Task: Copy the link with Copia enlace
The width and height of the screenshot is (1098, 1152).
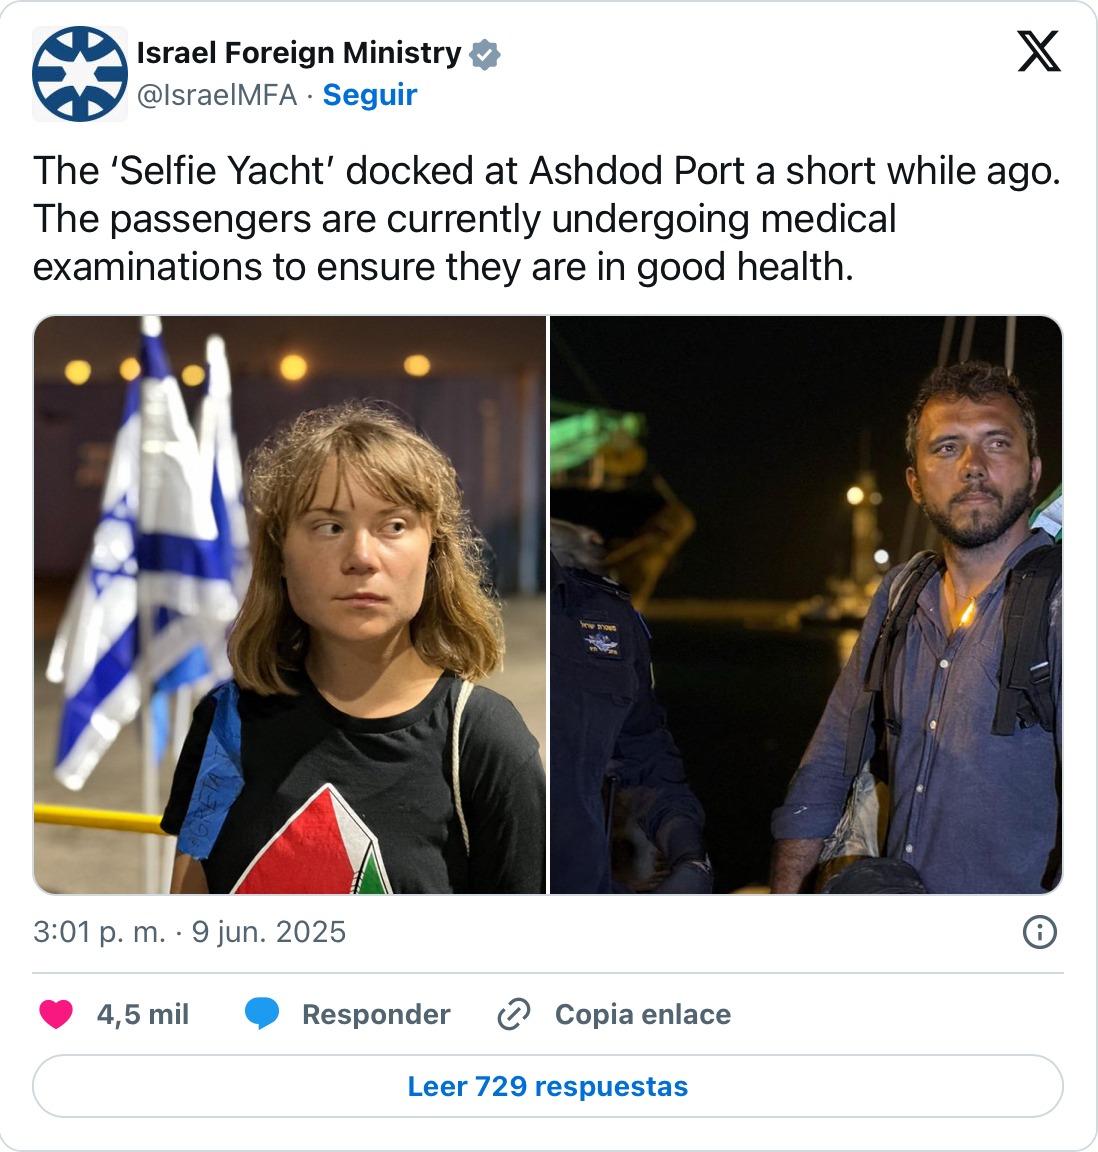Action: [643, 1014]
